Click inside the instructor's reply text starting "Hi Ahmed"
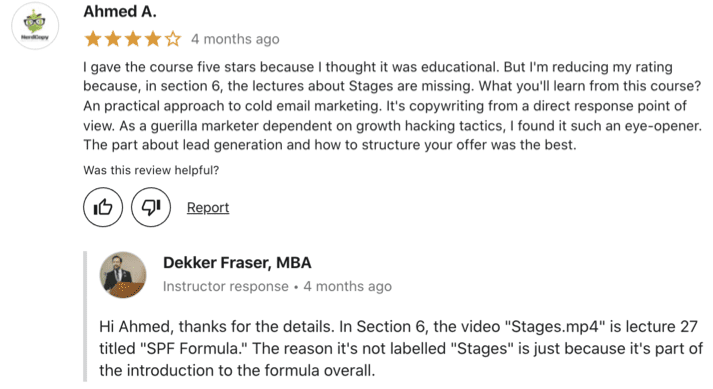 pyautogui.click(x=401, y=349)
